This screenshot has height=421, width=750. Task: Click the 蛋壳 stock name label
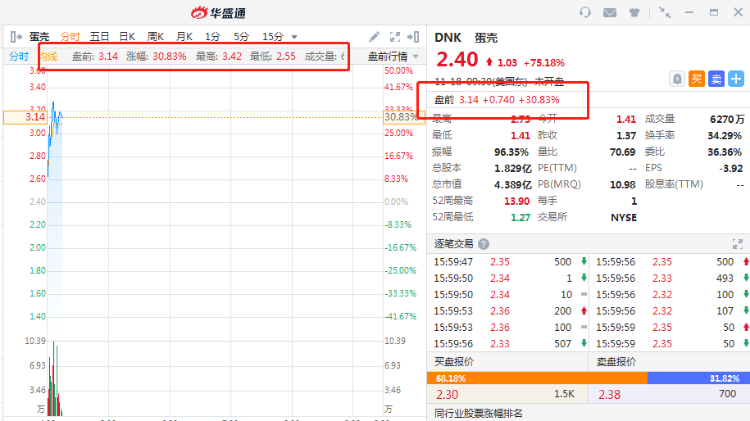(39, 37)
